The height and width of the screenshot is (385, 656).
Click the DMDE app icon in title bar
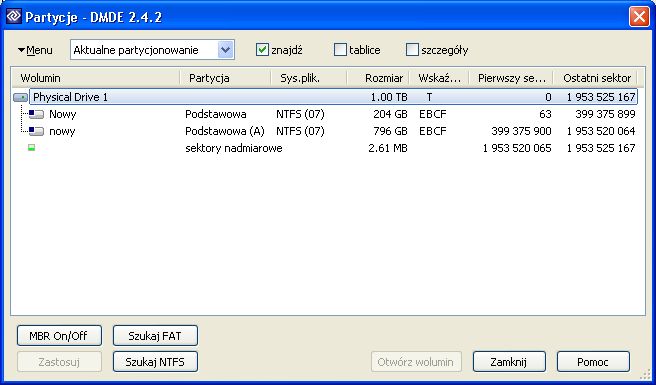click(x=14, y=16)
